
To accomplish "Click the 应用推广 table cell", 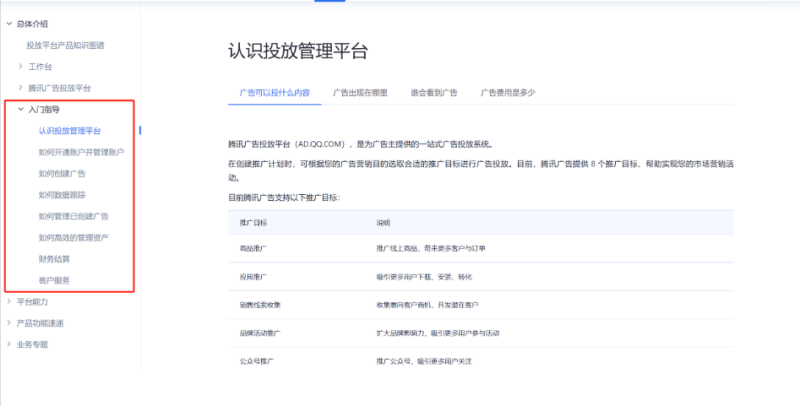I will (x=254, y=277).
